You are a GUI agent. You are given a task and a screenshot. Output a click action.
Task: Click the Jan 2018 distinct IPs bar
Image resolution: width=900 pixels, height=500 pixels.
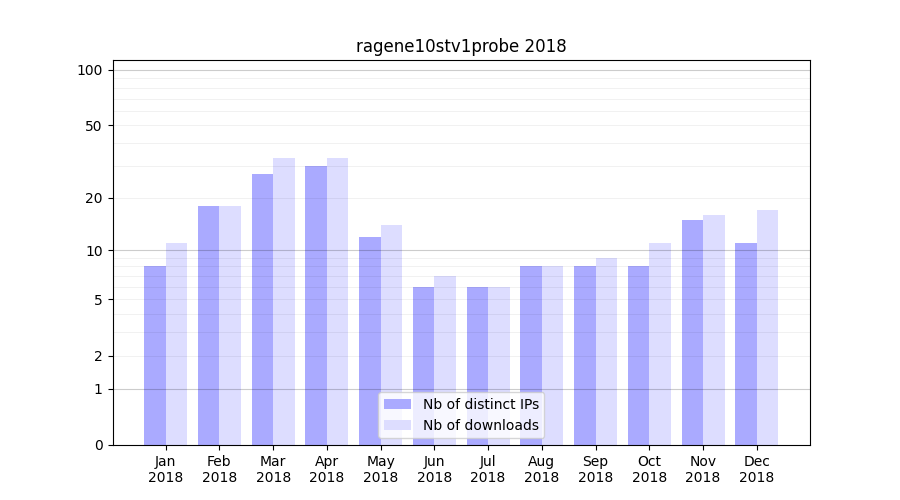click(x=155, y=355)
